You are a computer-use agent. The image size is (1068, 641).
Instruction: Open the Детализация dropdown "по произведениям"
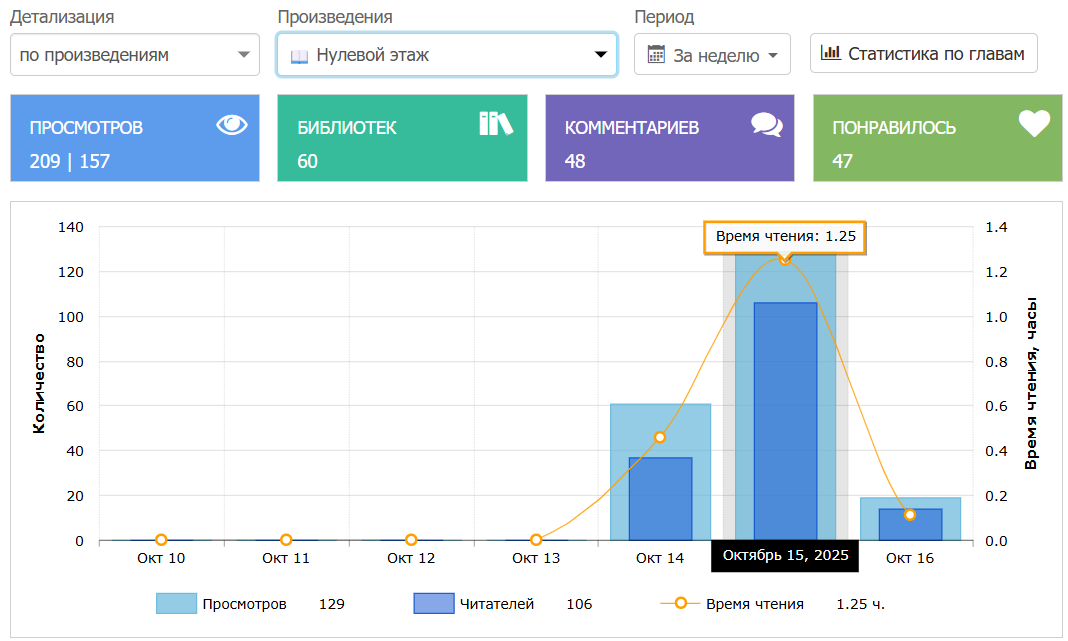tap(135, 54)
